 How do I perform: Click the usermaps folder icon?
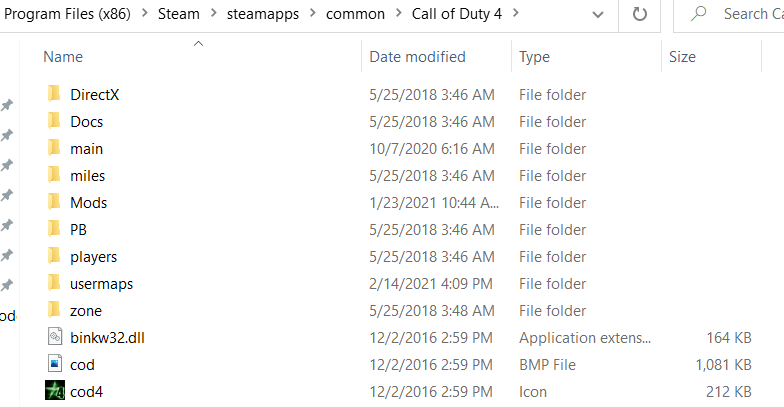54,283
